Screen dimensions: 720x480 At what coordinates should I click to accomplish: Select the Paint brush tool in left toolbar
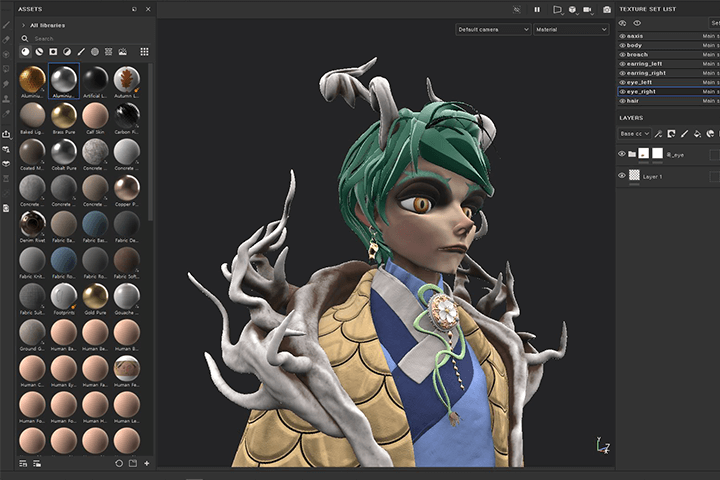pyautogui.click(x=6, y=25)
